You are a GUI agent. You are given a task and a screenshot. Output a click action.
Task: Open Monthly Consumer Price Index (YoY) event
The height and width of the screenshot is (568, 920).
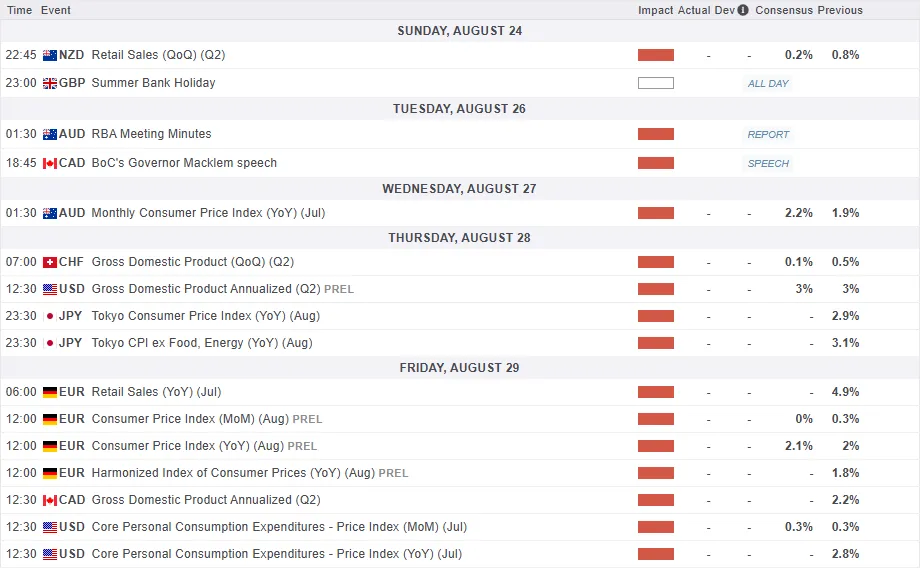tap(208, 213)
